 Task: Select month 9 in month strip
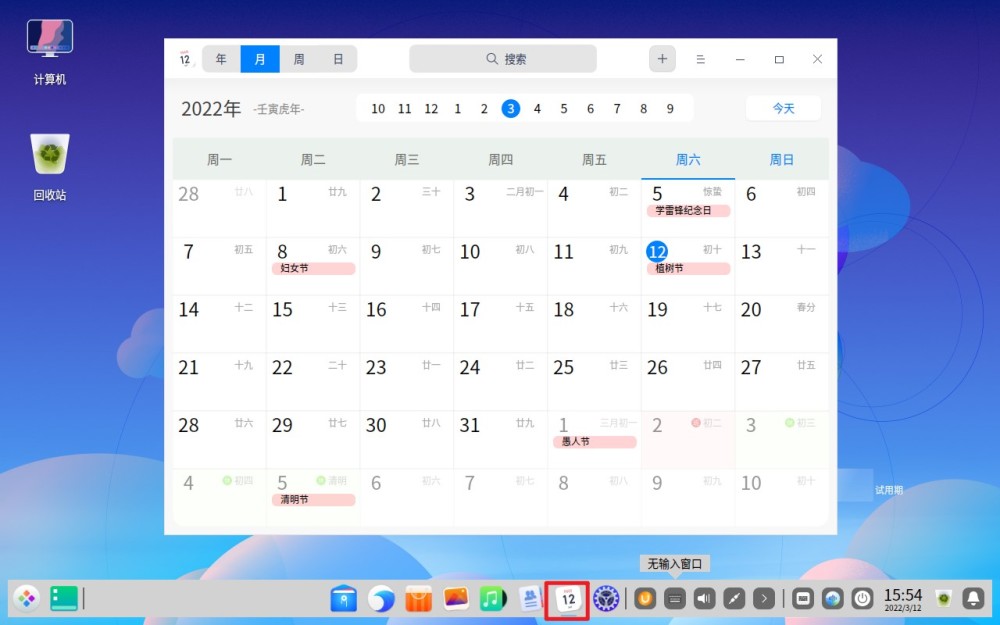pyautogui.click(x=670, y=109)
